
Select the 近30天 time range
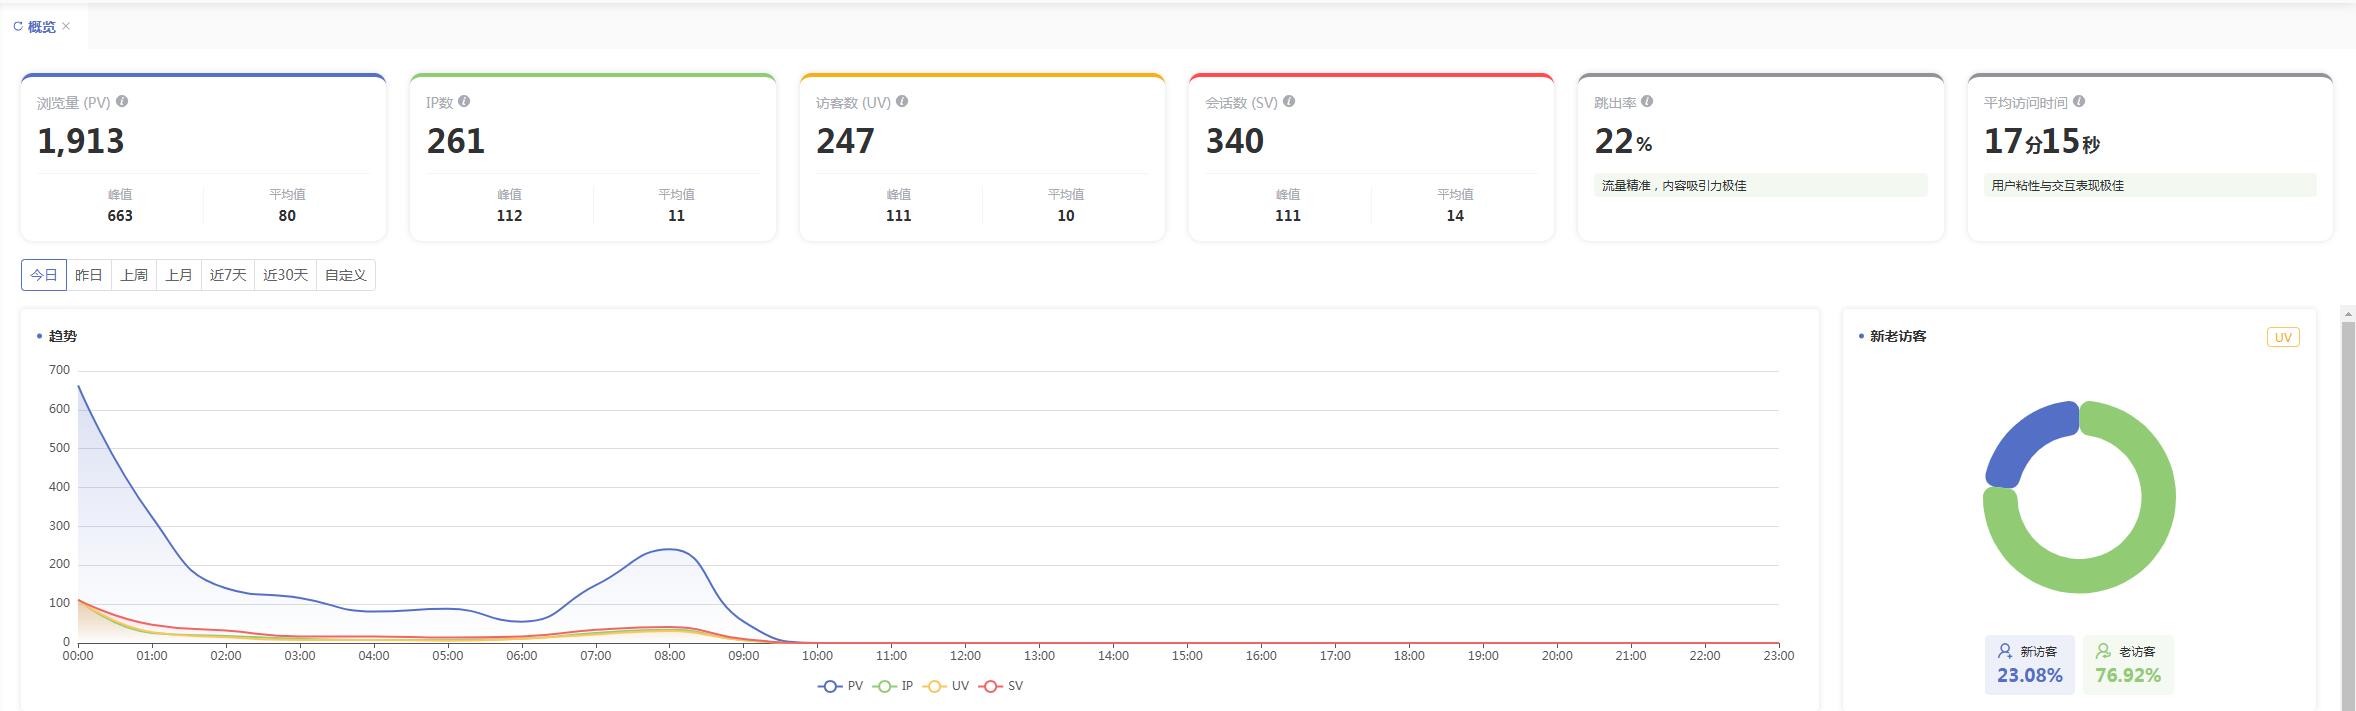pos(286,275)
